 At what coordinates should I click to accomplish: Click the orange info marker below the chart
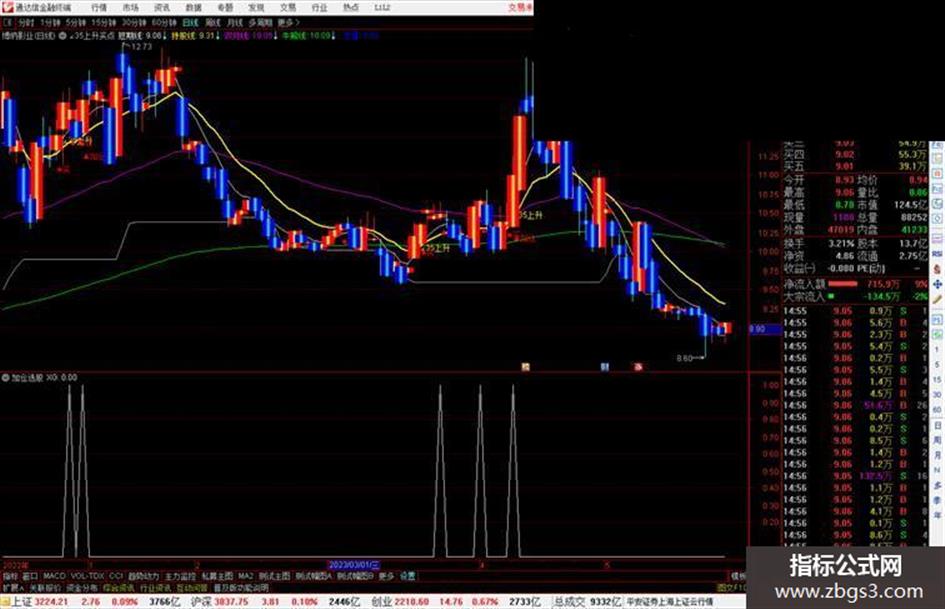click(526, 367)
